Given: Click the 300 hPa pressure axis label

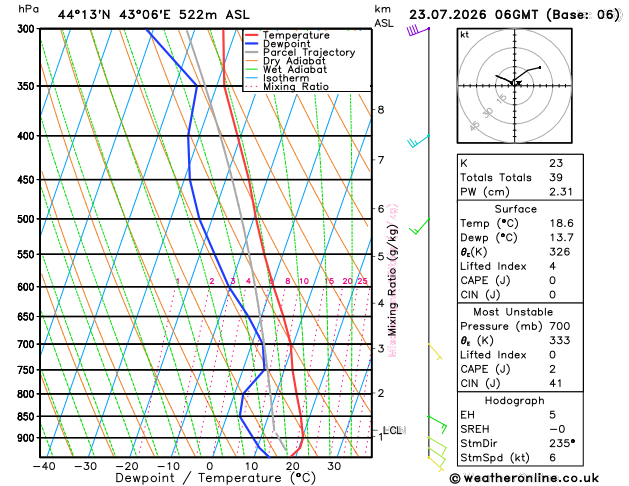Looking at the screenshot, I should point(27,28).
